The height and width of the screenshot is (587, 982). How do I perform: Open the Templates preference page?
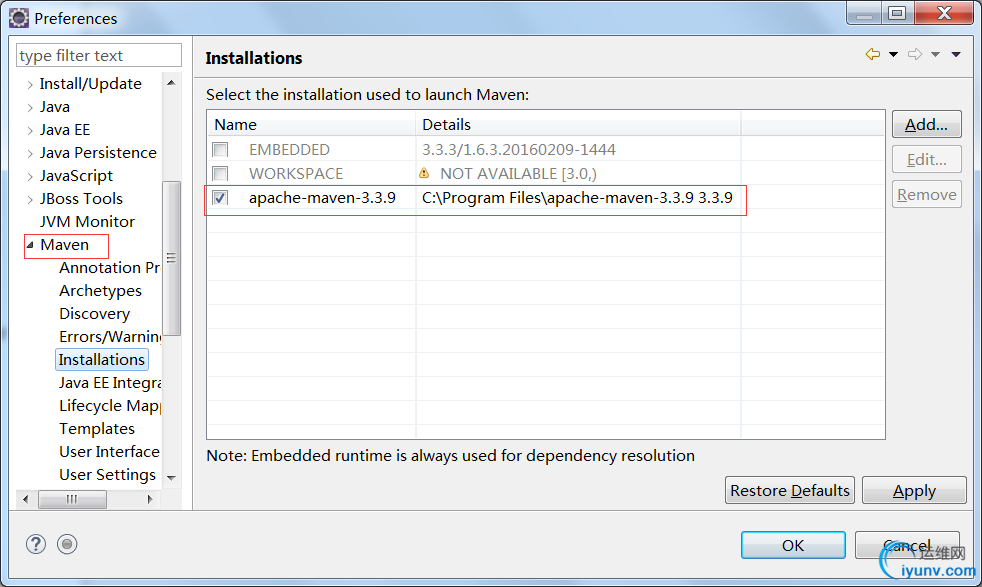pos(97,429)
